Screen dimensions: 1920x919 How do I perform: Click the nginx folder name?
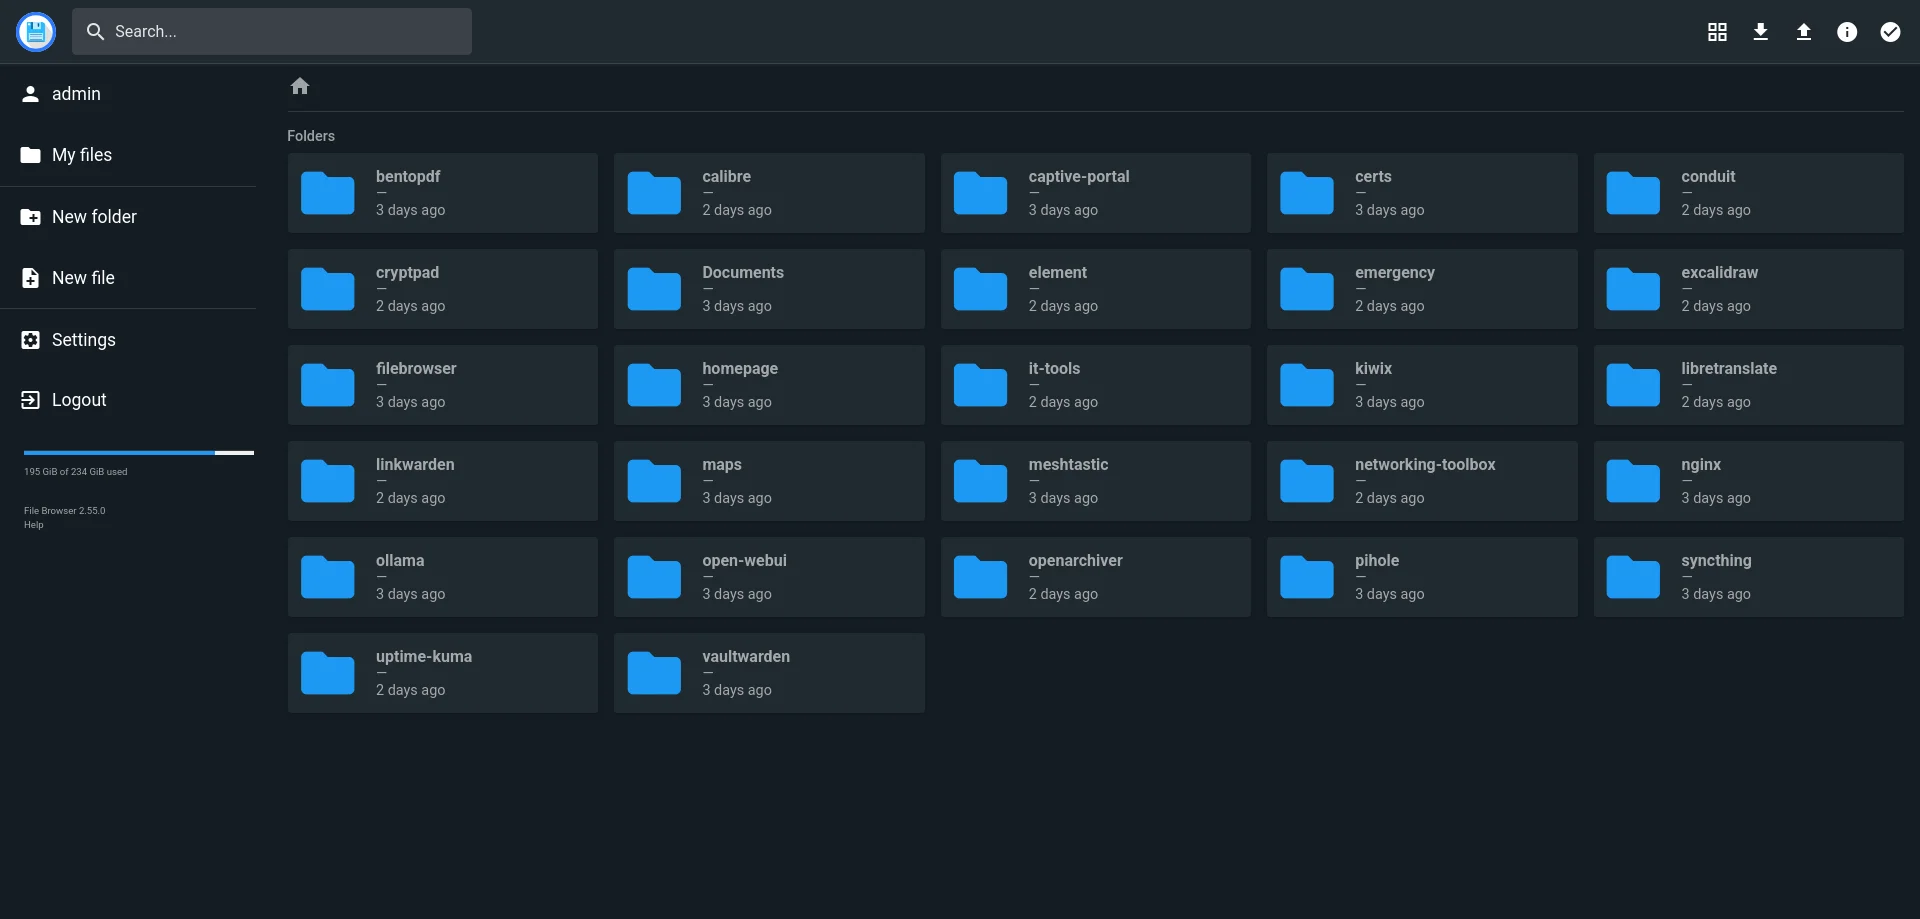pyautogui.click(x=1701, y=465)
